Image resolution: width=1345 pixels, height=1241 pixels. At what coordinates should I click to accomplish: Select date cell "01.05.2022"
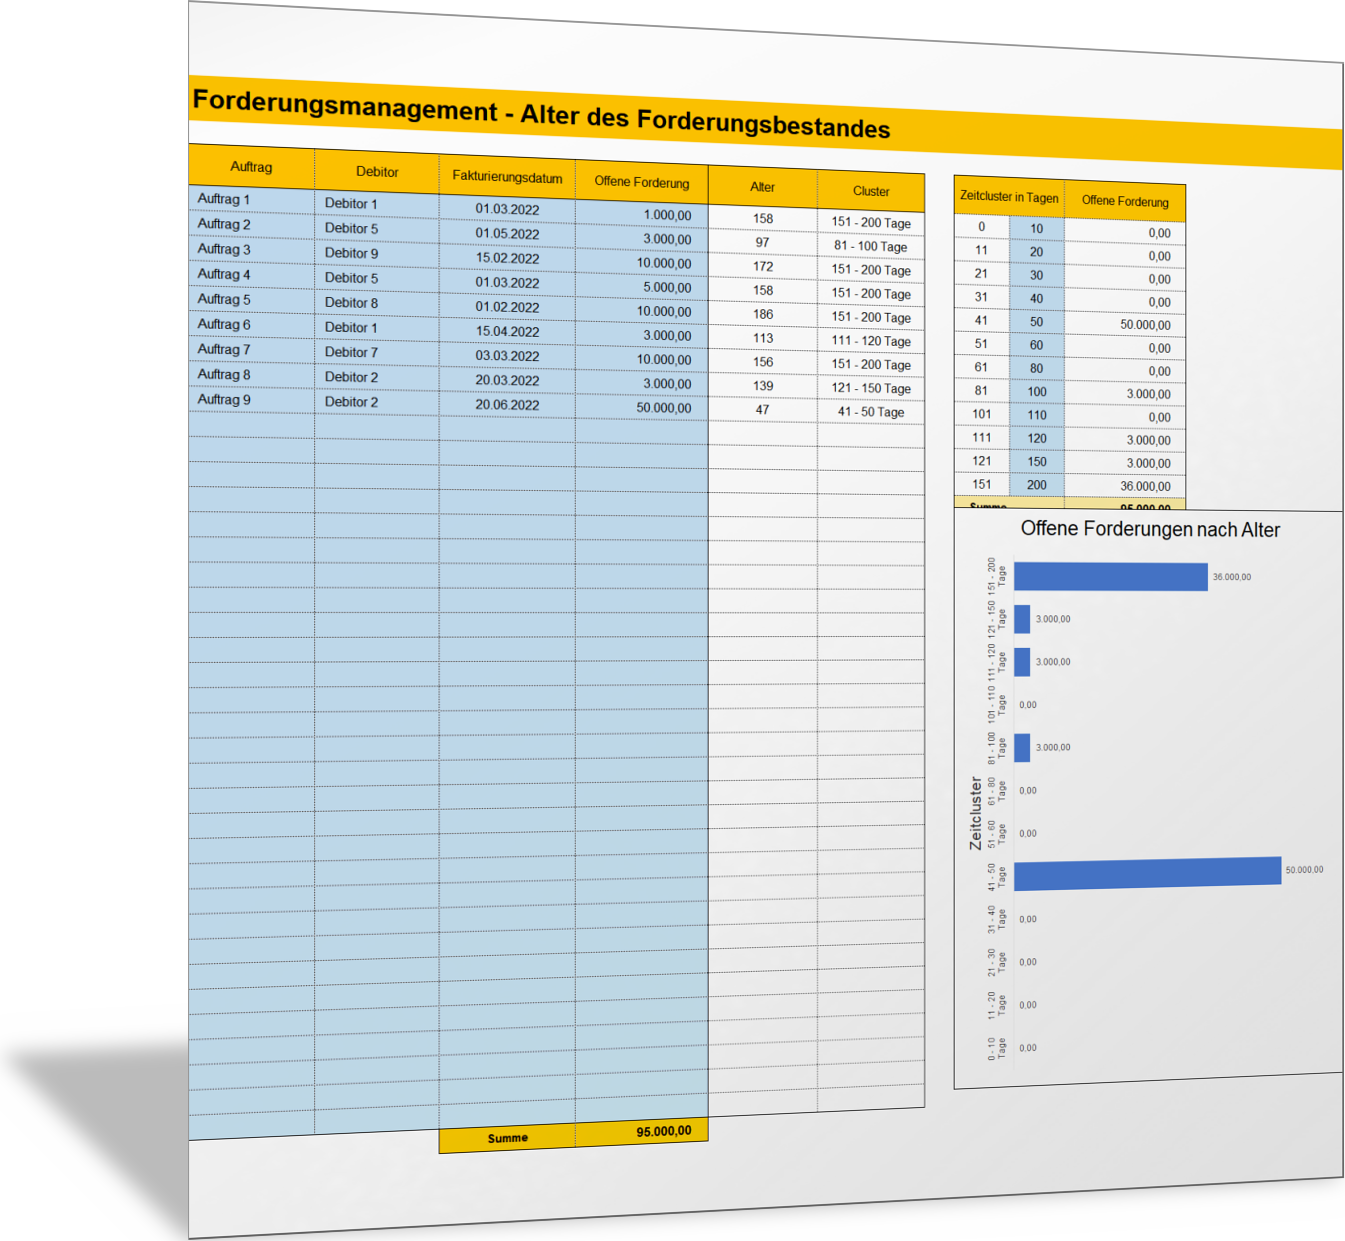point(507,234)
